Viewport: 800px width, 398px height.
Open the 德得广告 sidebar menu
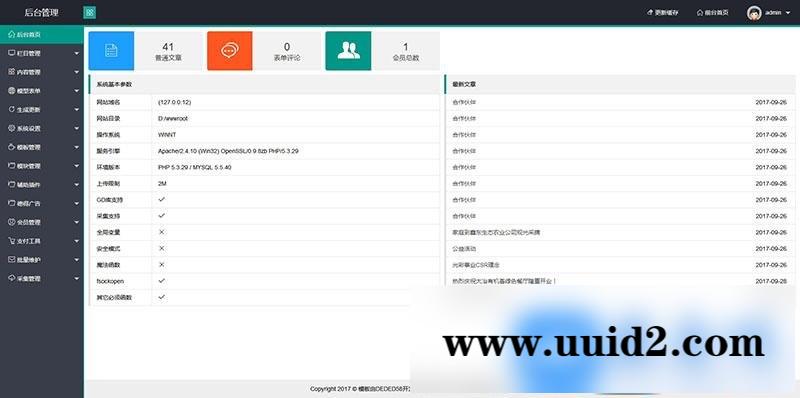[x=42, y=204]
